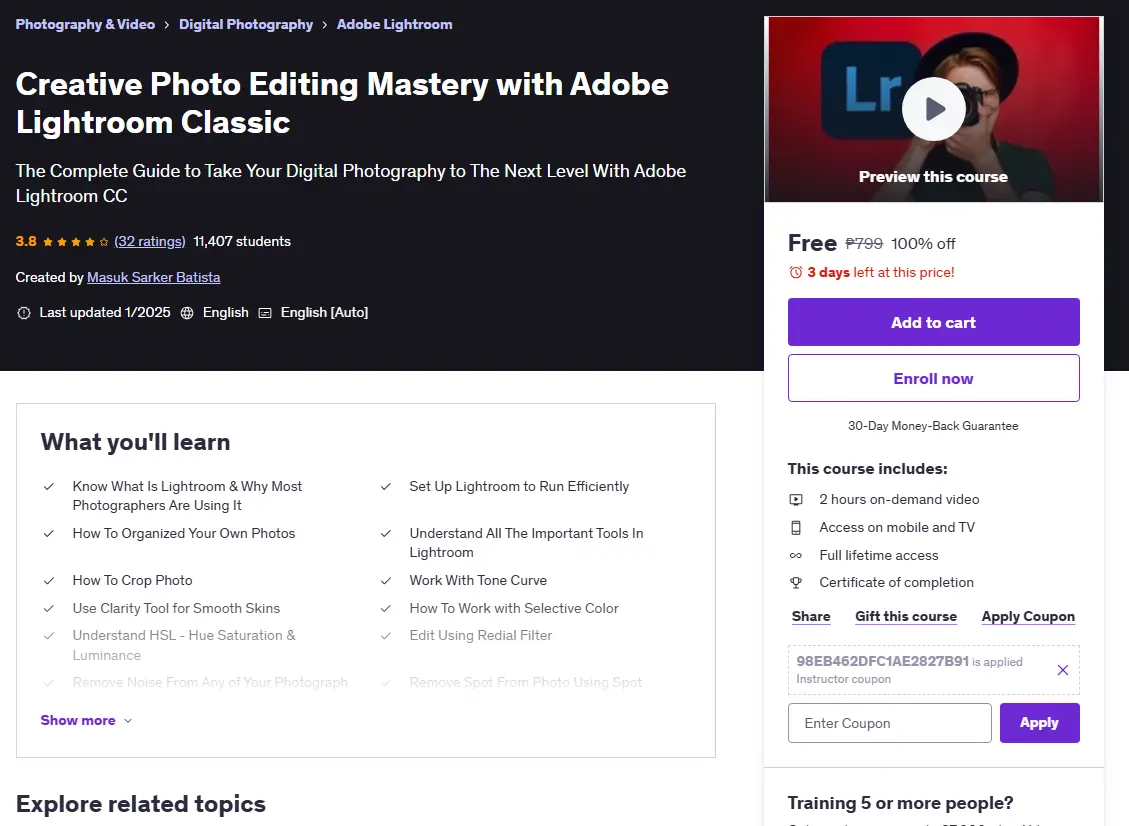
Task: Remove the applied coupon with the X icon
Action: point(1062,670)
